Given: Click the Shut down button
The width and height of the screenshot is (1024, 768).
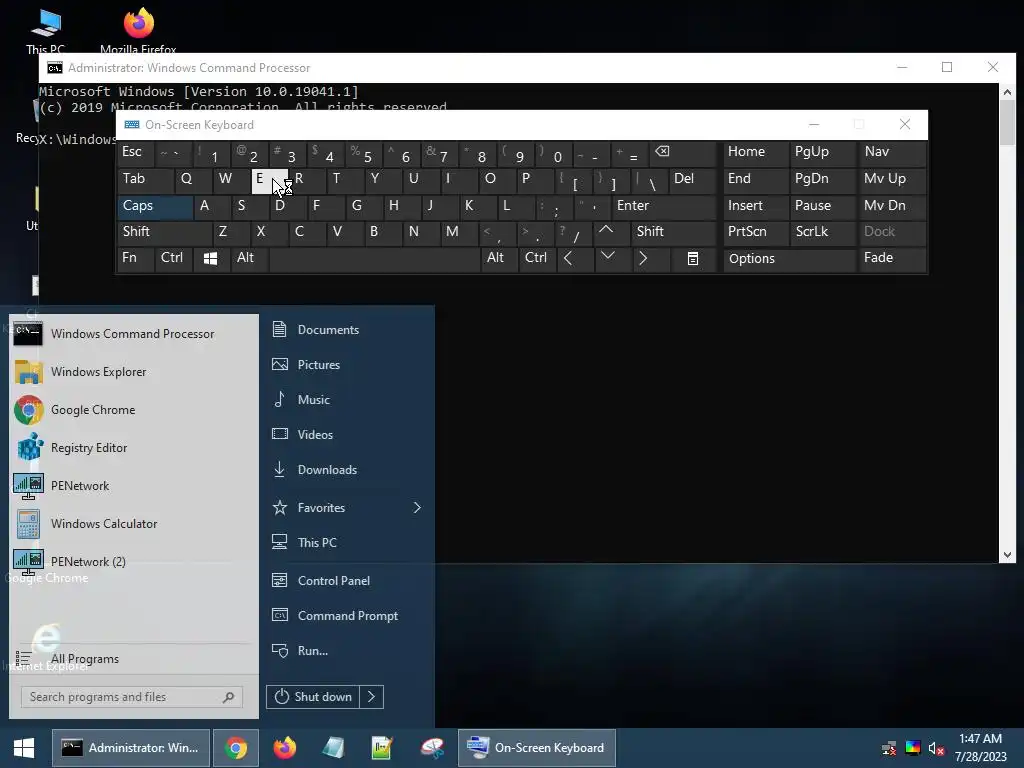Looking at the screenshot, I should point(313,697).
